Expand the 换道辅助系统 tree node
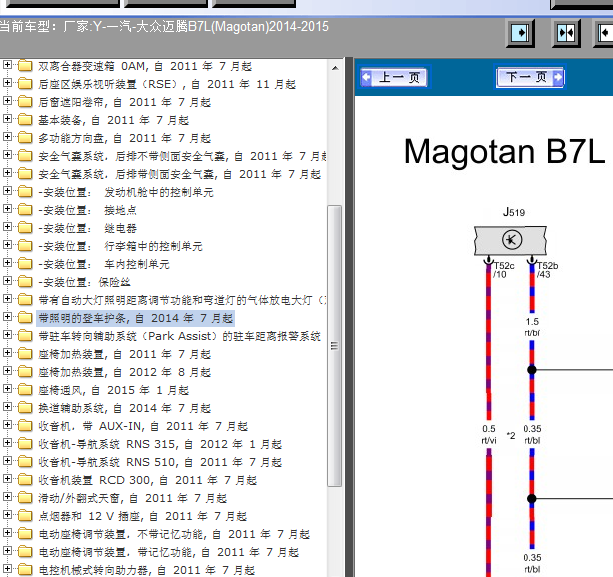613x577 pixels. coord(7,407)
